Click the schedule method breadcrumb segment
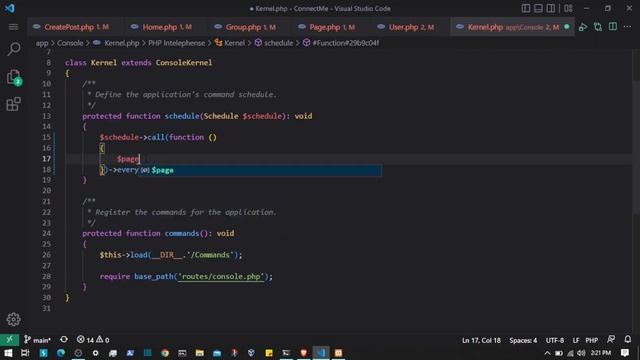640x360 pixels. tap(274, 43)
